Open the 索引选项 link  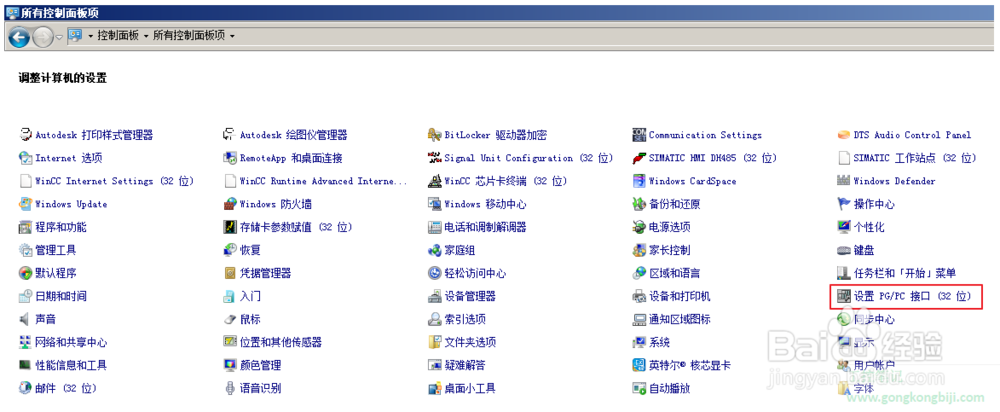(x=465, y=319)
